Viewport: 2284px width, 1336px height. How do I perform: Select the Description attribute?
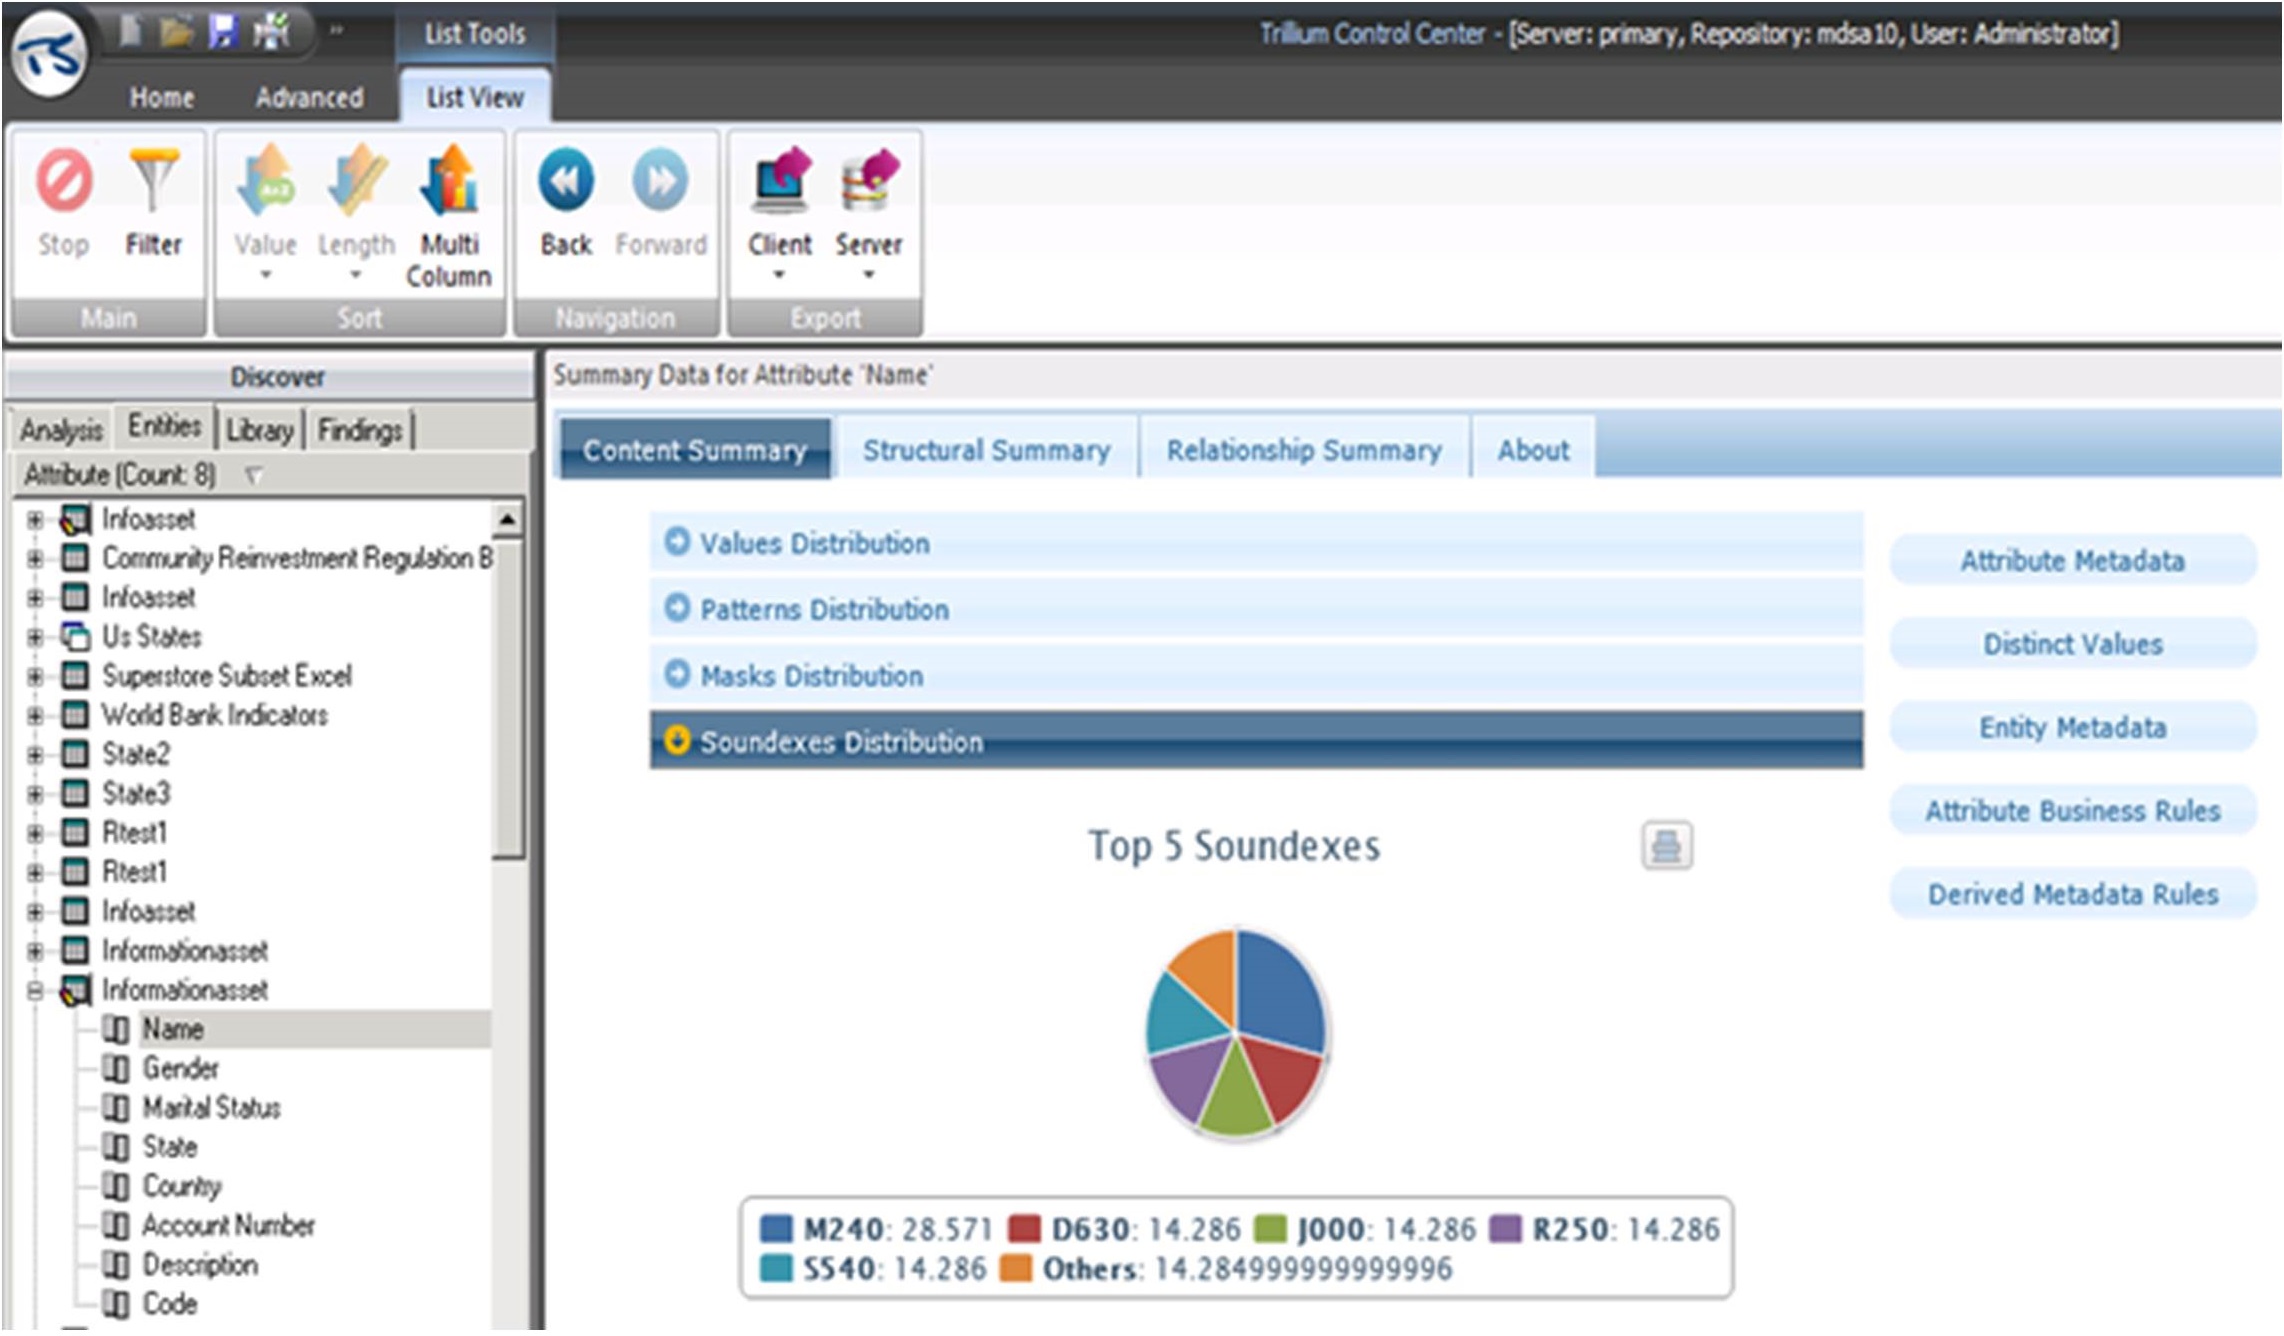200,1265
